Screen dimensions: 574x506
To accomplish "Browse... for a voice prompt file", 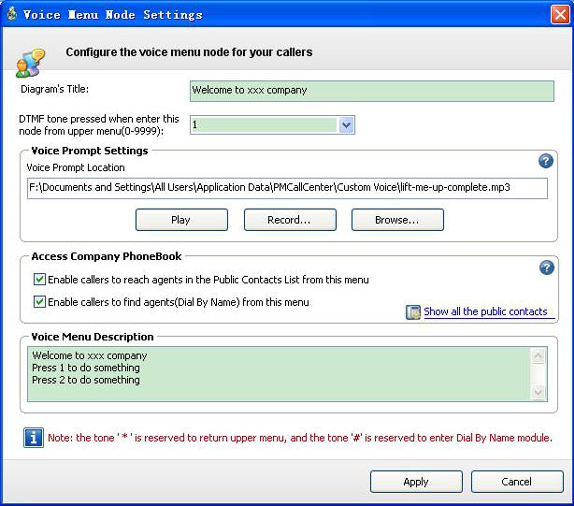I will click(x=398, y=220).
